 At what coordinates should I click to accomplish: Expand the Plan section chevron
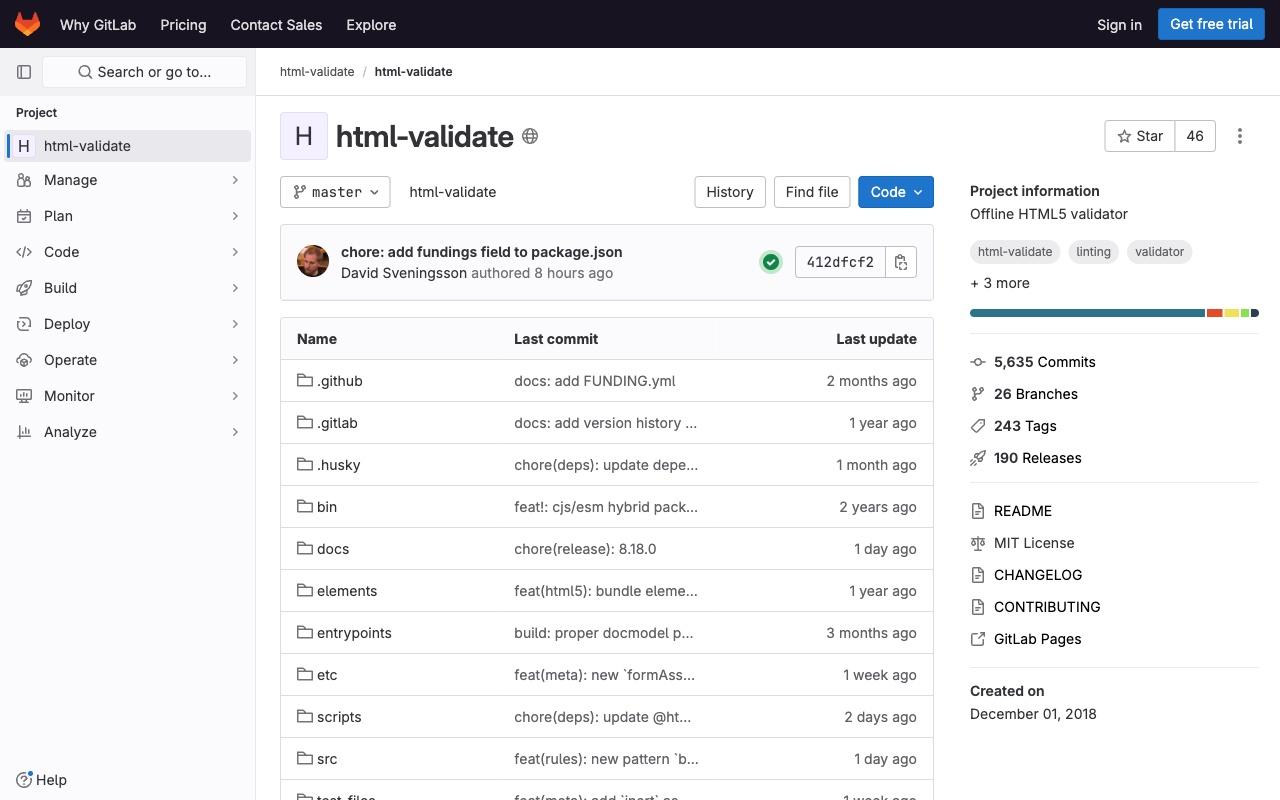(x=235, y=216)
